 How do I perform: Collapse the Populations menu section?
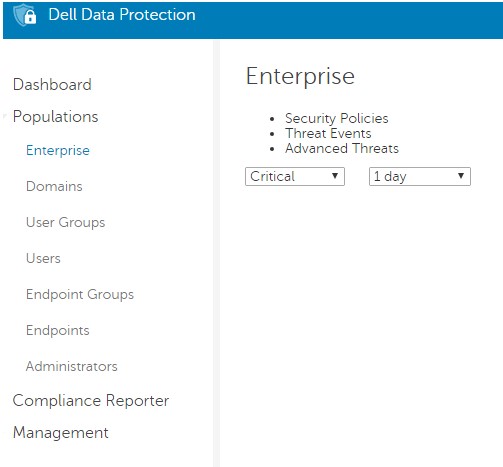point(55,117)
